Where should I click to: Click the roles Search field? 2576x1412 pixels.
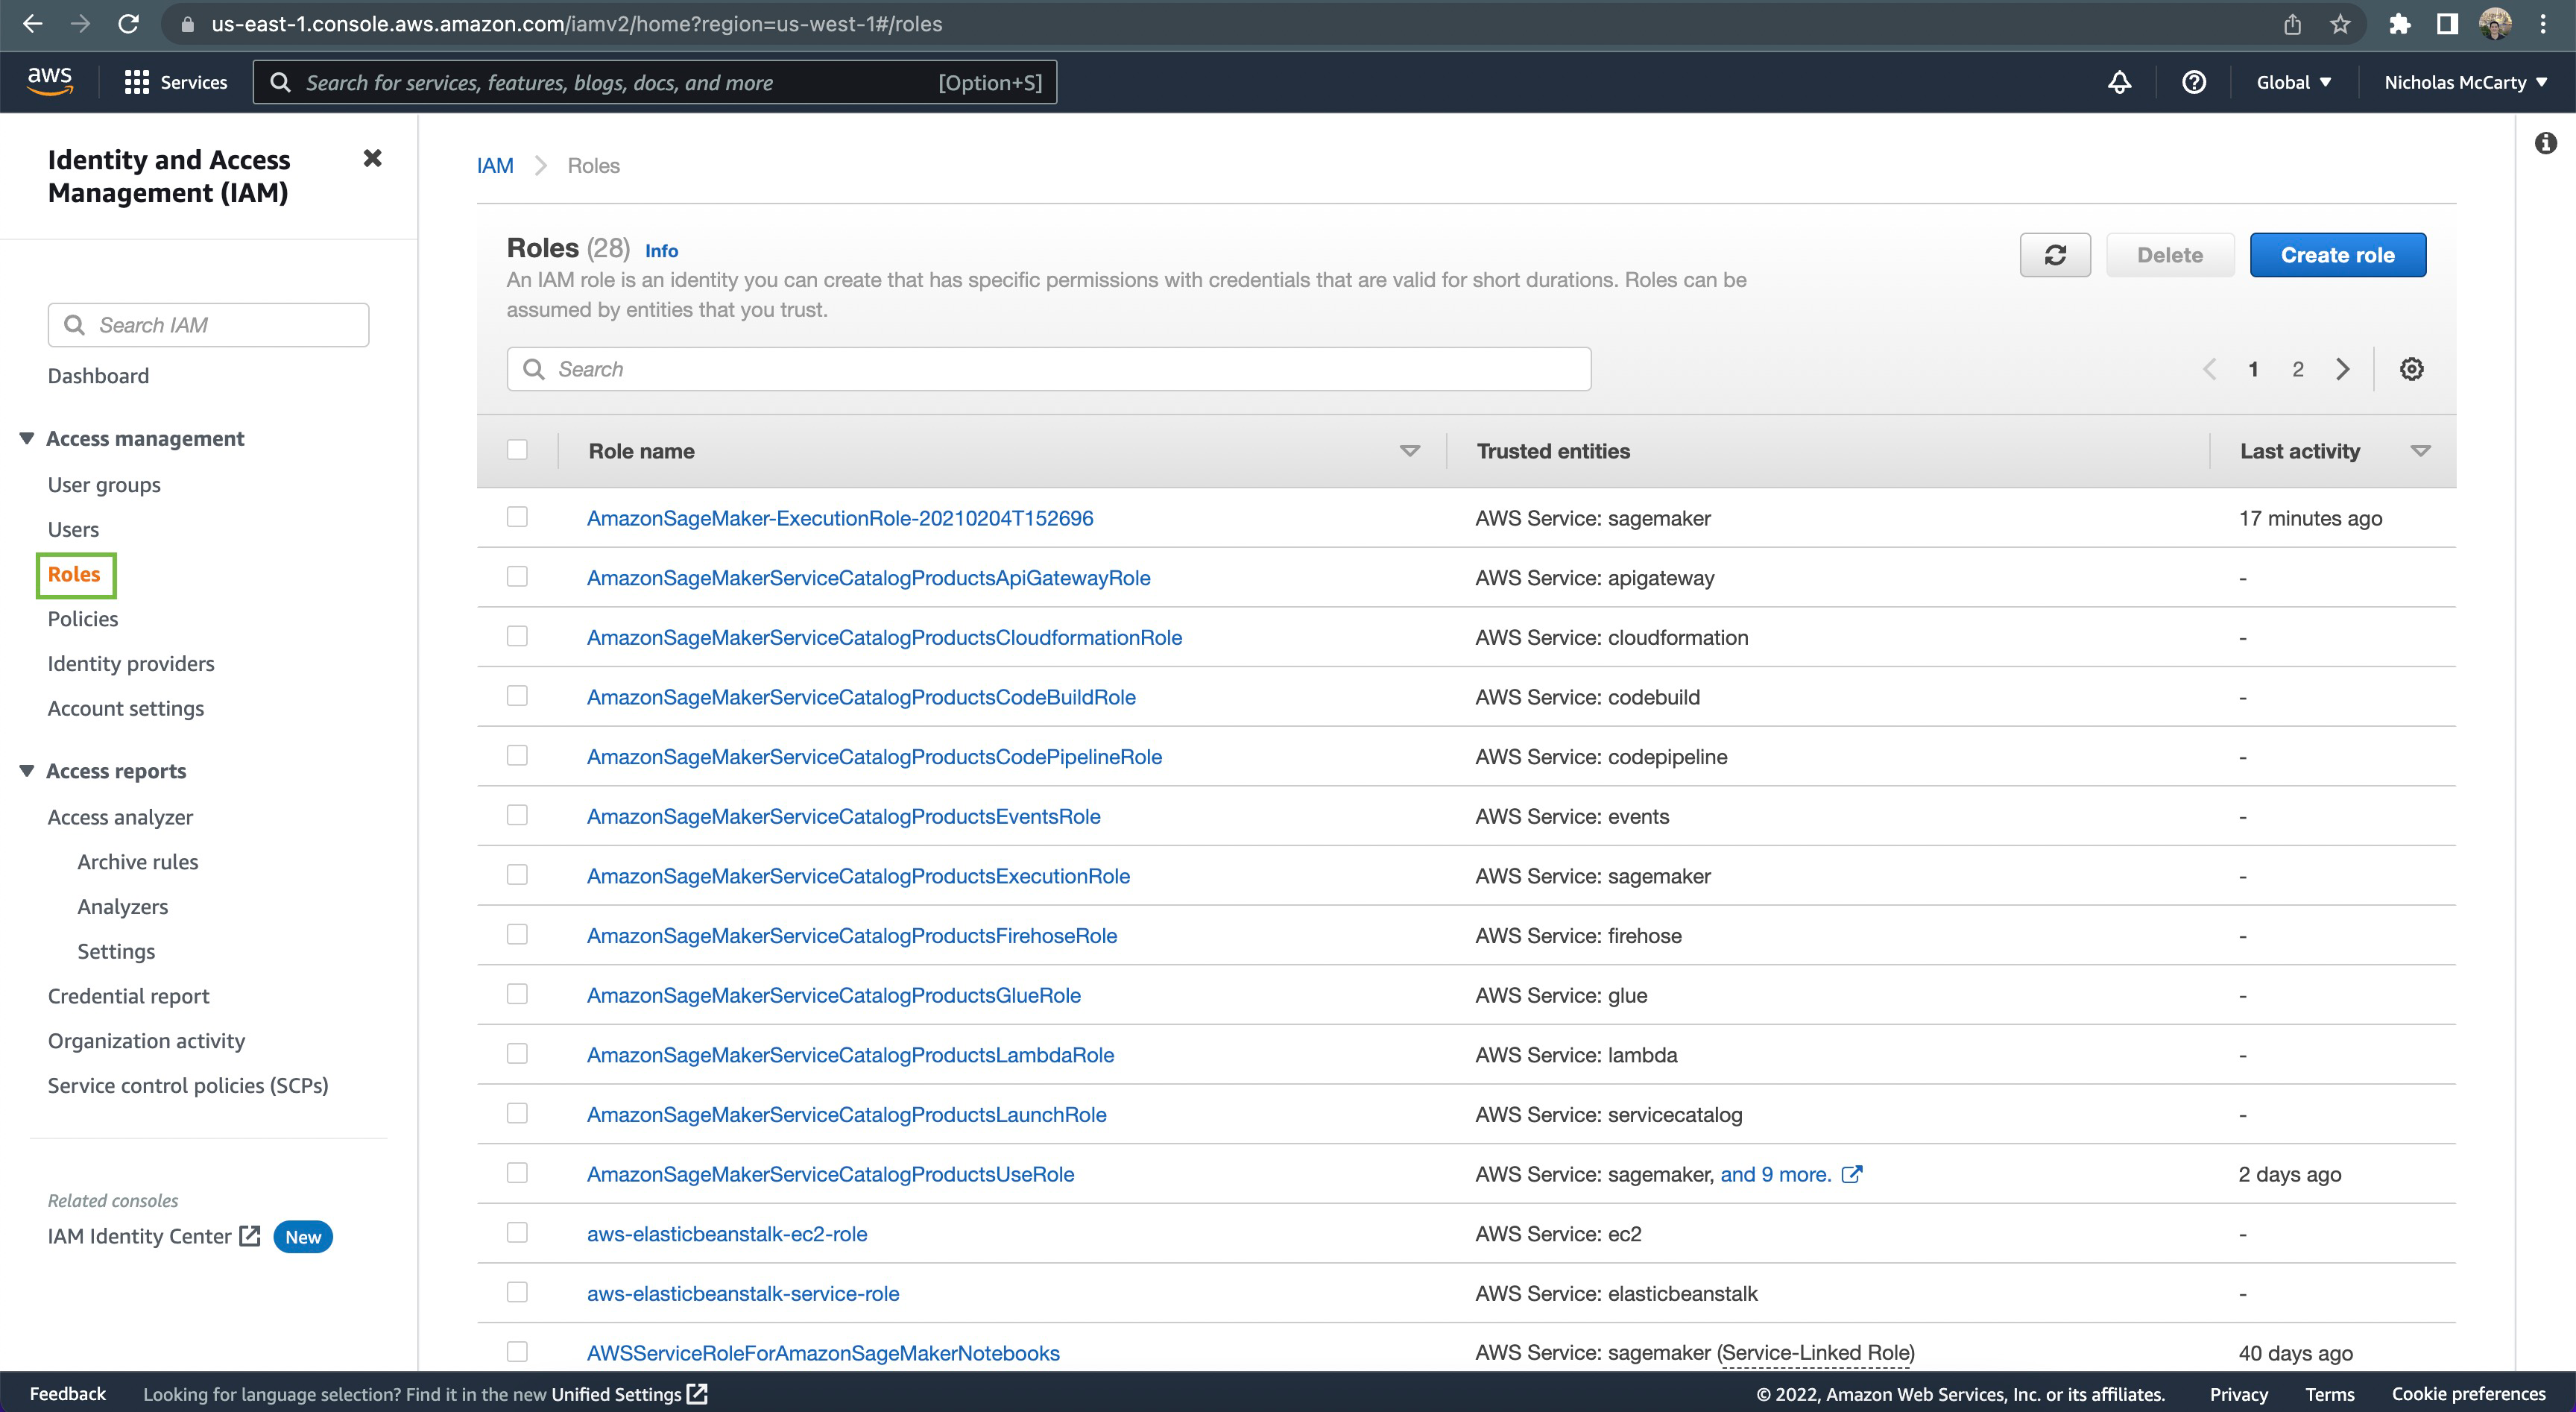point(1048,369)
